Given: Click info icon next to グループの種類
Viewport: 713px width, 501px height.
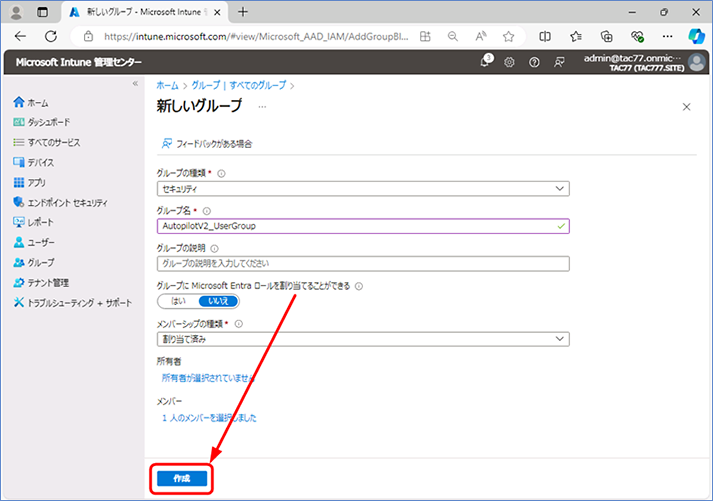Looking at the screenshot, I should point(221,173).
